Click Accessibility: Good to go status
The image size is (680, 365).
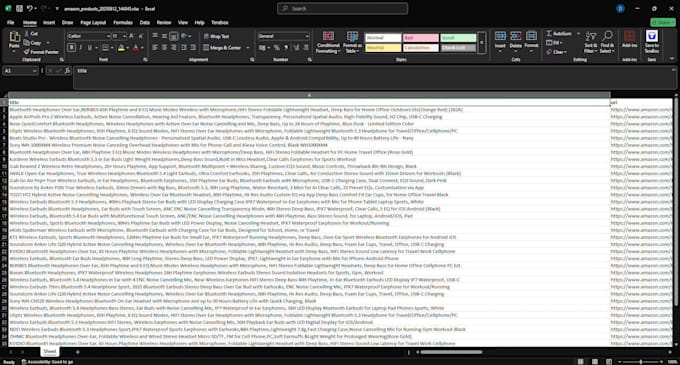click(47, 362)
